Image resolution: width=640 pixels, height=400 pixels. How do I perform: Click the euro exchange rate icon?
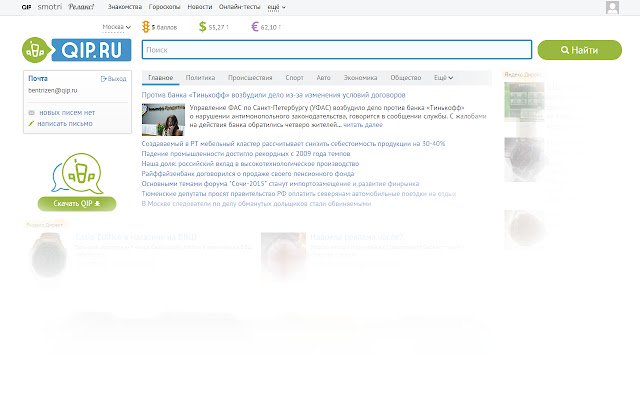[x=255, y=27]
